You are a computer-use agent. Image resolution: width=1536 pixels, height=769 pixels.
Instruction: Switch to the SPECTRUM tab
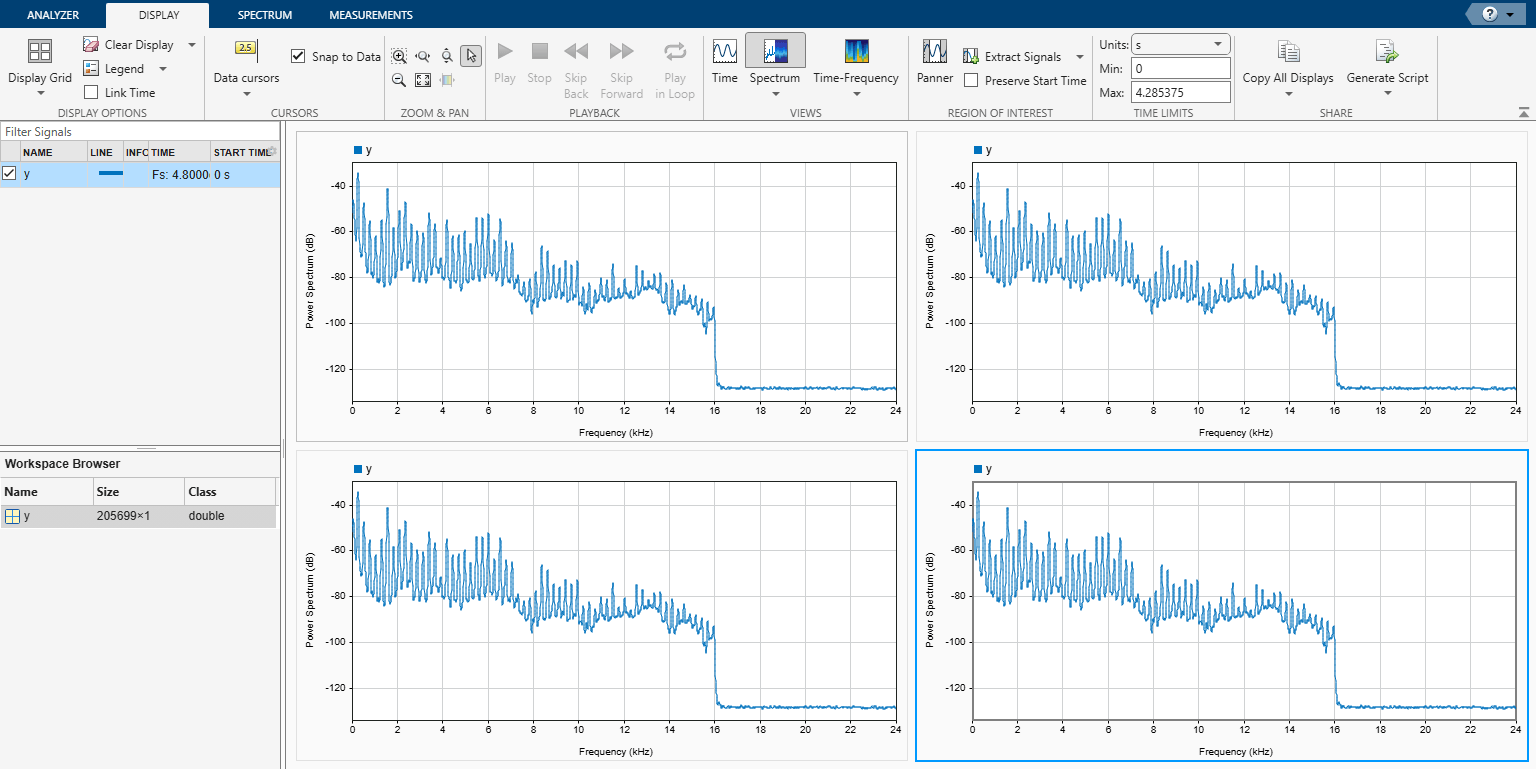pos(265,15)
